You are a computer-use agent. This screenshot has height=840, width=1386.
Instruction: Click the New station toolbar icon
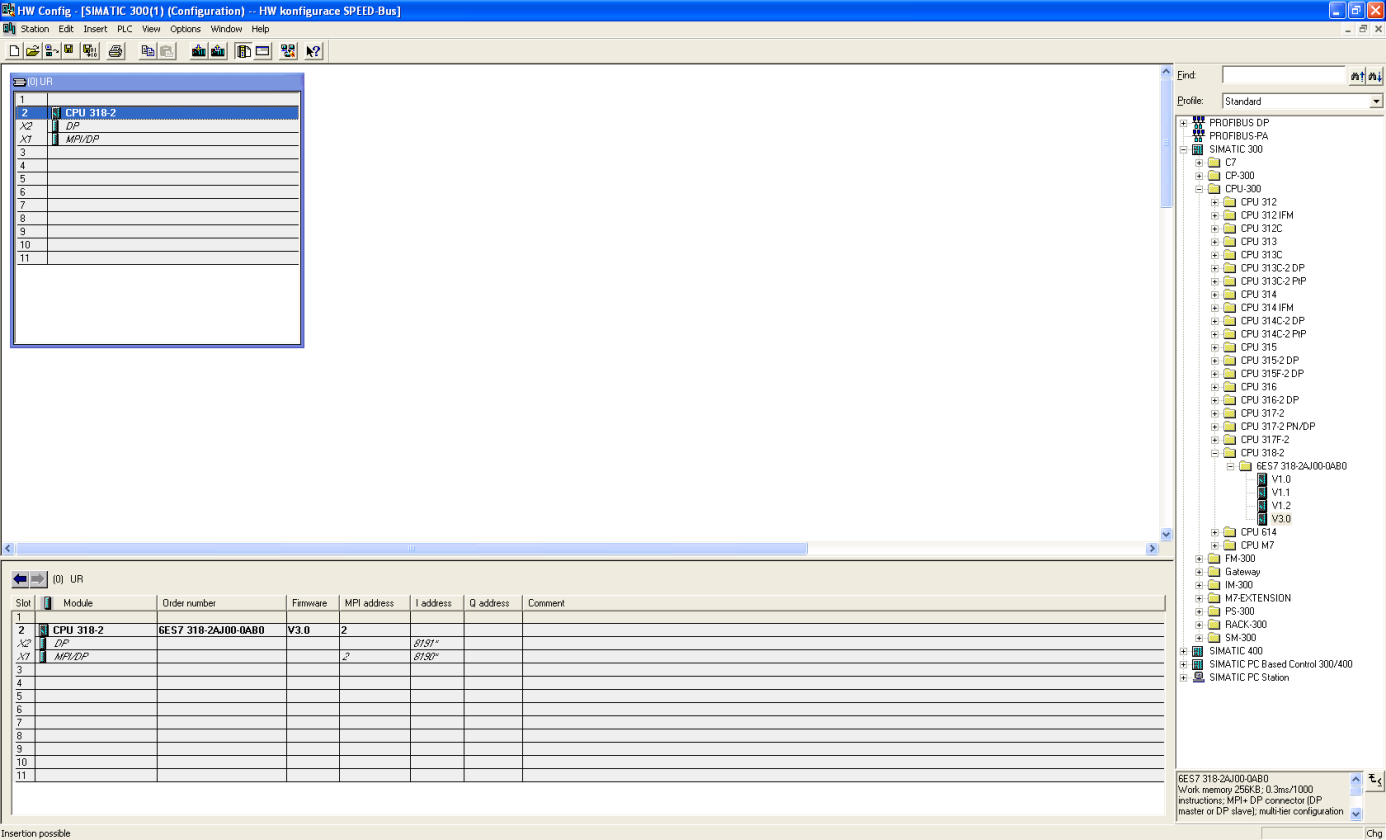coord(14,50)
